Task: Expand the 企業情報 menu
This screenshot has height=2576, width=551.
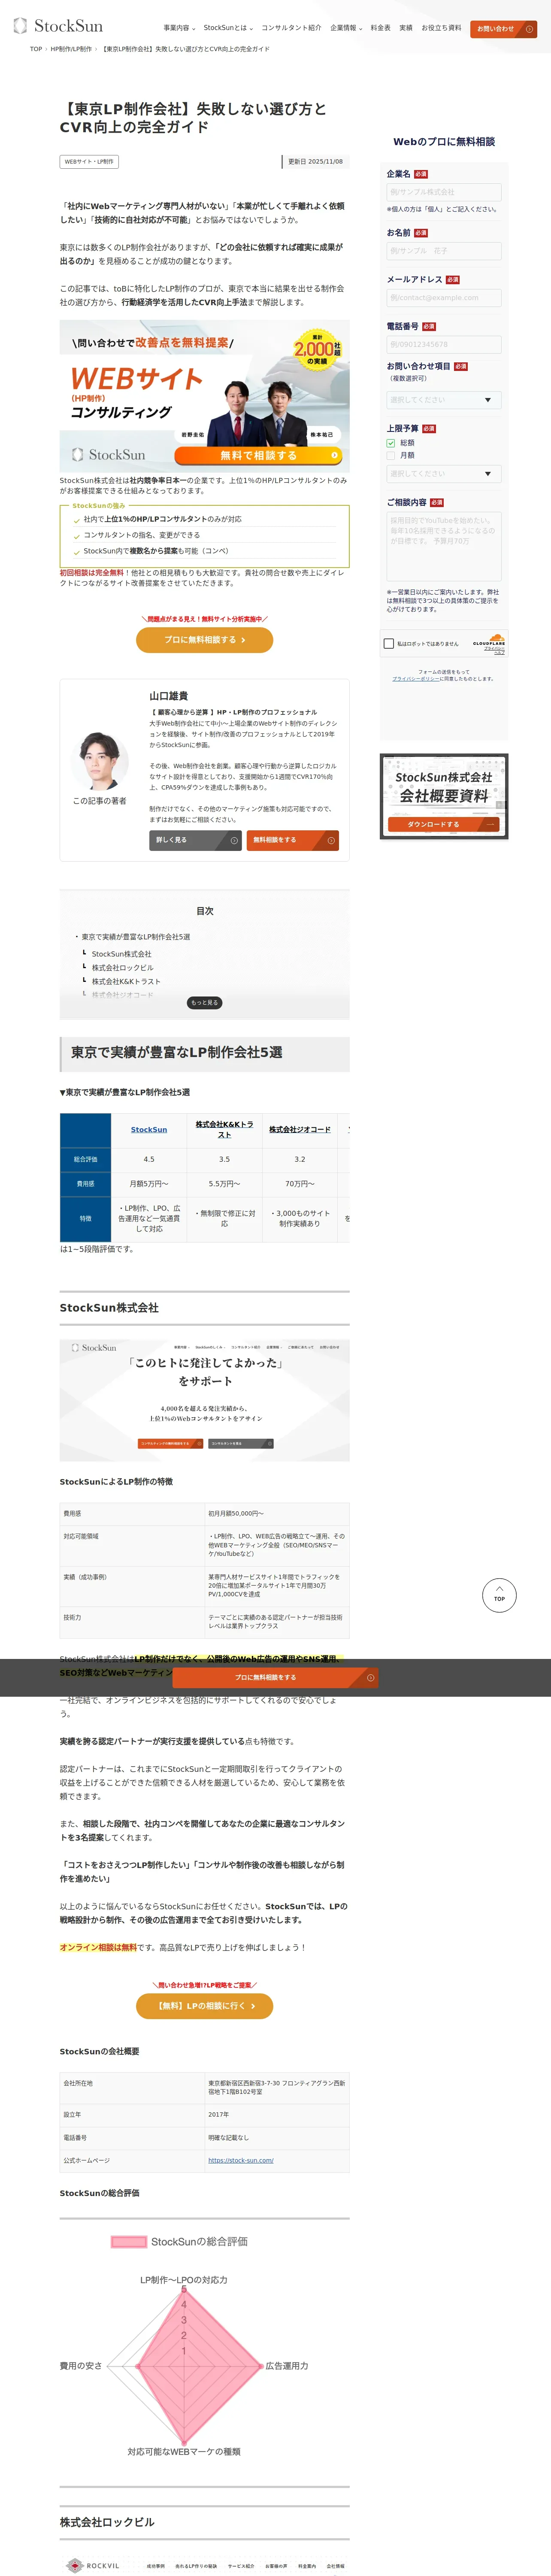Action: click(346, 28)
